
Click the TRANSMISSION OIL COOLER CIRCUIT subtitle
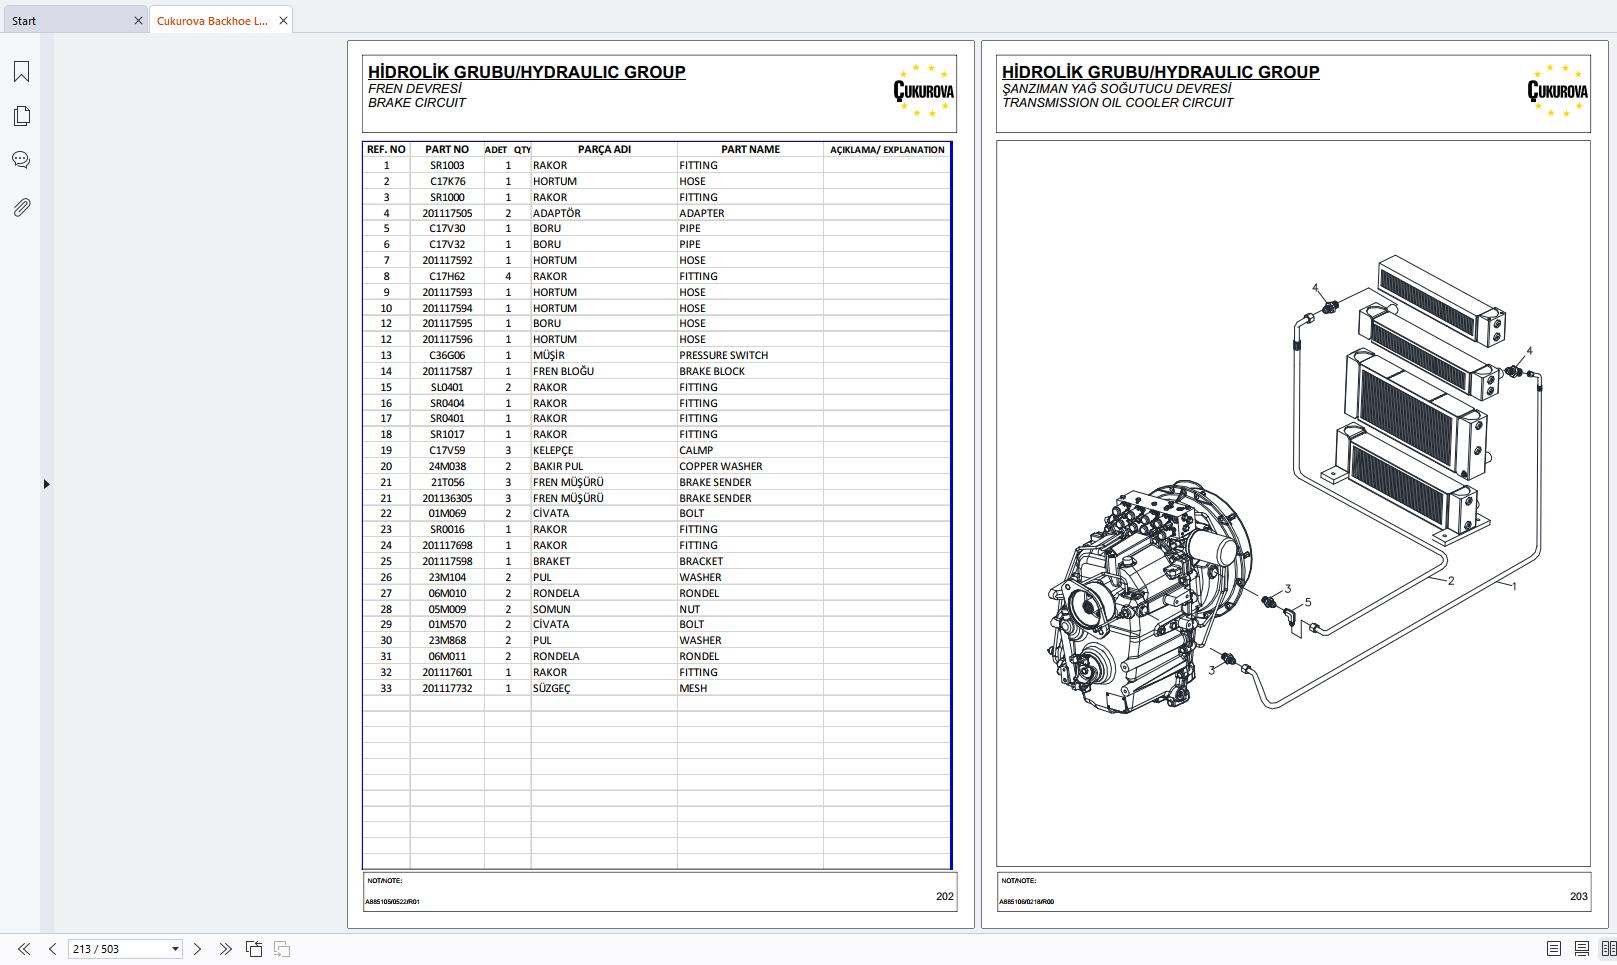point(1118,103)
